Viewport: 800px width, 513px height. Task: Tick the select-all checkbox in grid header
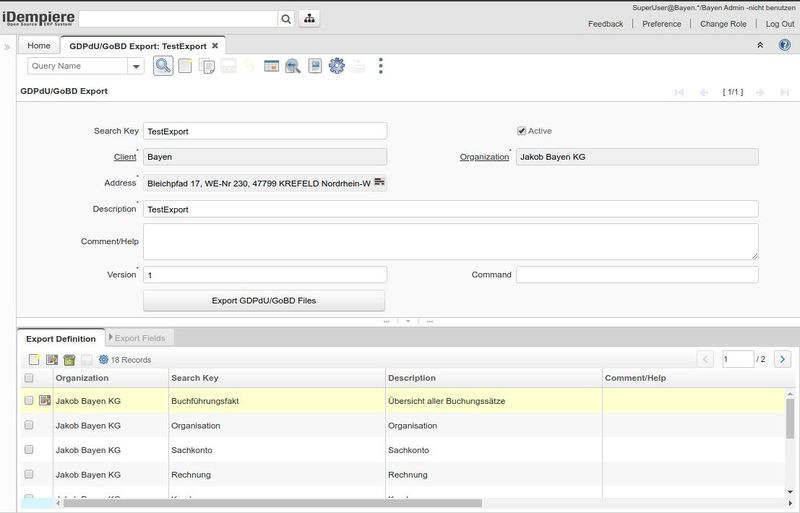(x=29, y=378)
